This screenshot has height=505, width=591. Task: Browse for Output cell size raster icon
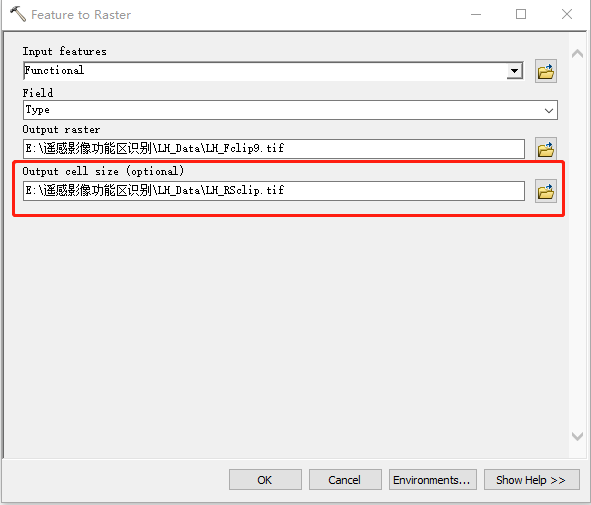click(x=546, y=191)
